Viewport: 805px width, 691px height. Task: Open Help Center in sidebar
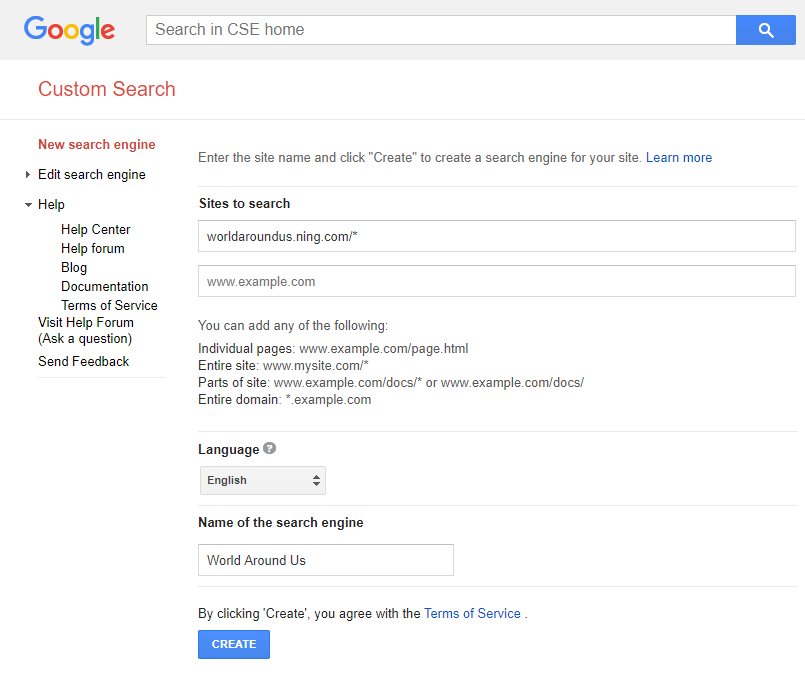click(95, 229)
